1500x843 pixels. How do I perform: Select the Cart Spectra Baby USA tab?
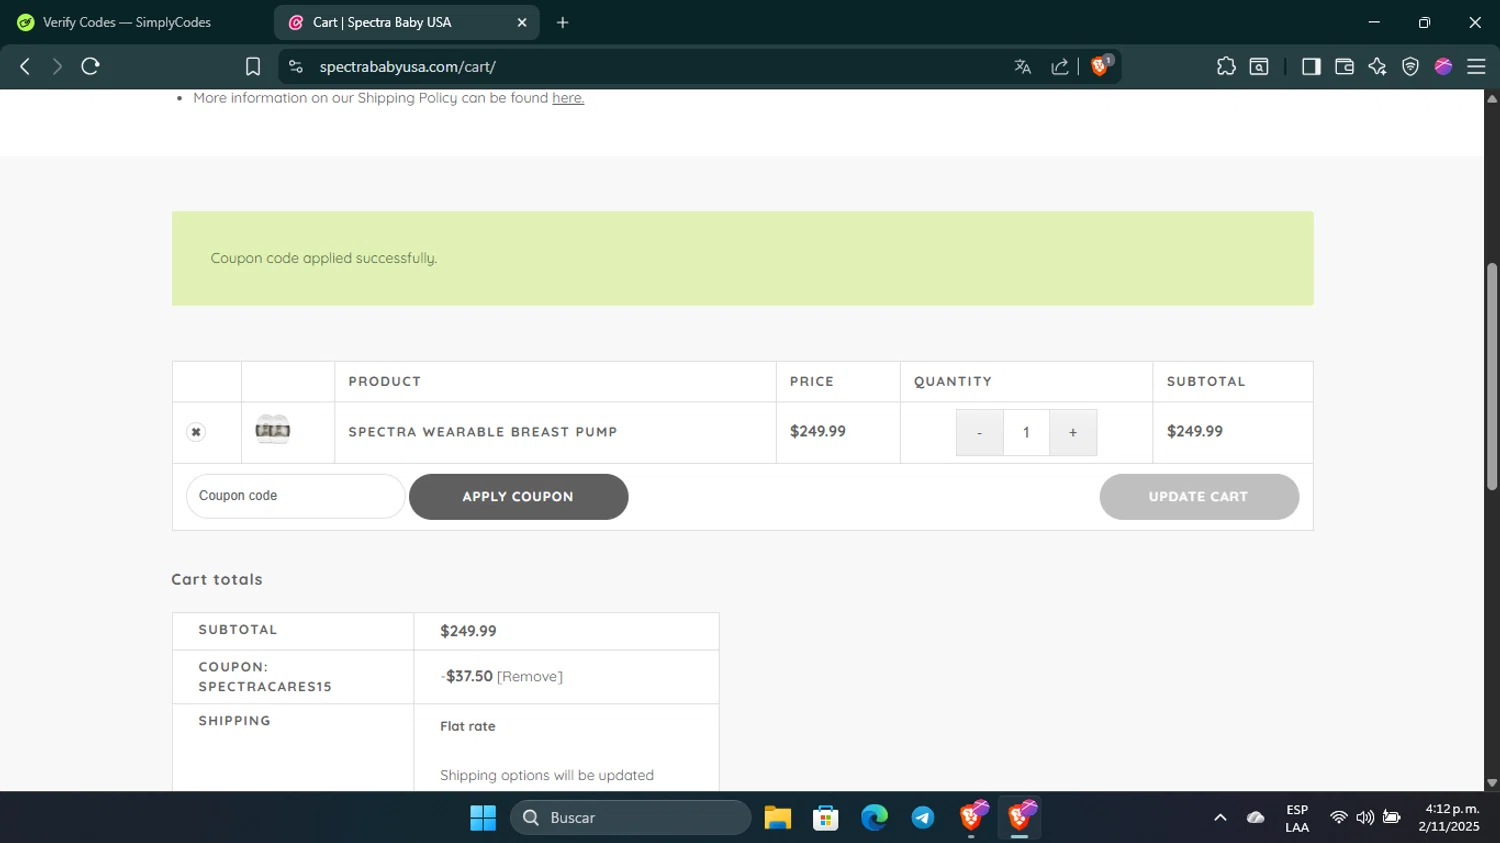pyautogui.click(x=405, y=22)
